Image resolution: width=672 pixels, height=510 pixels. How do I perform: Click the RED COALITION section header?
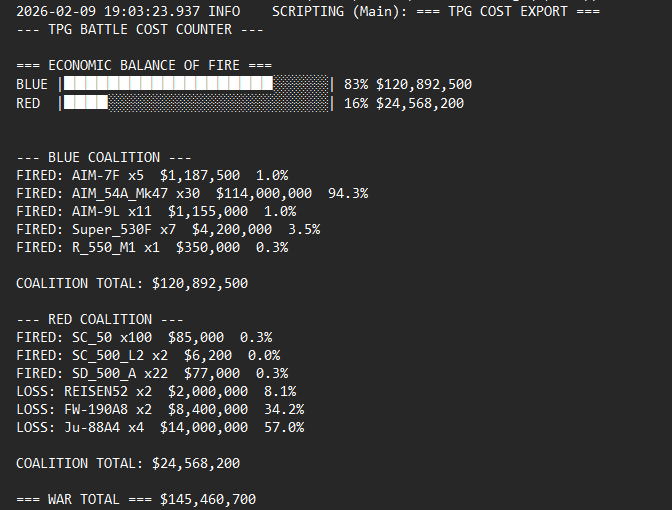[x=99, y=319]
